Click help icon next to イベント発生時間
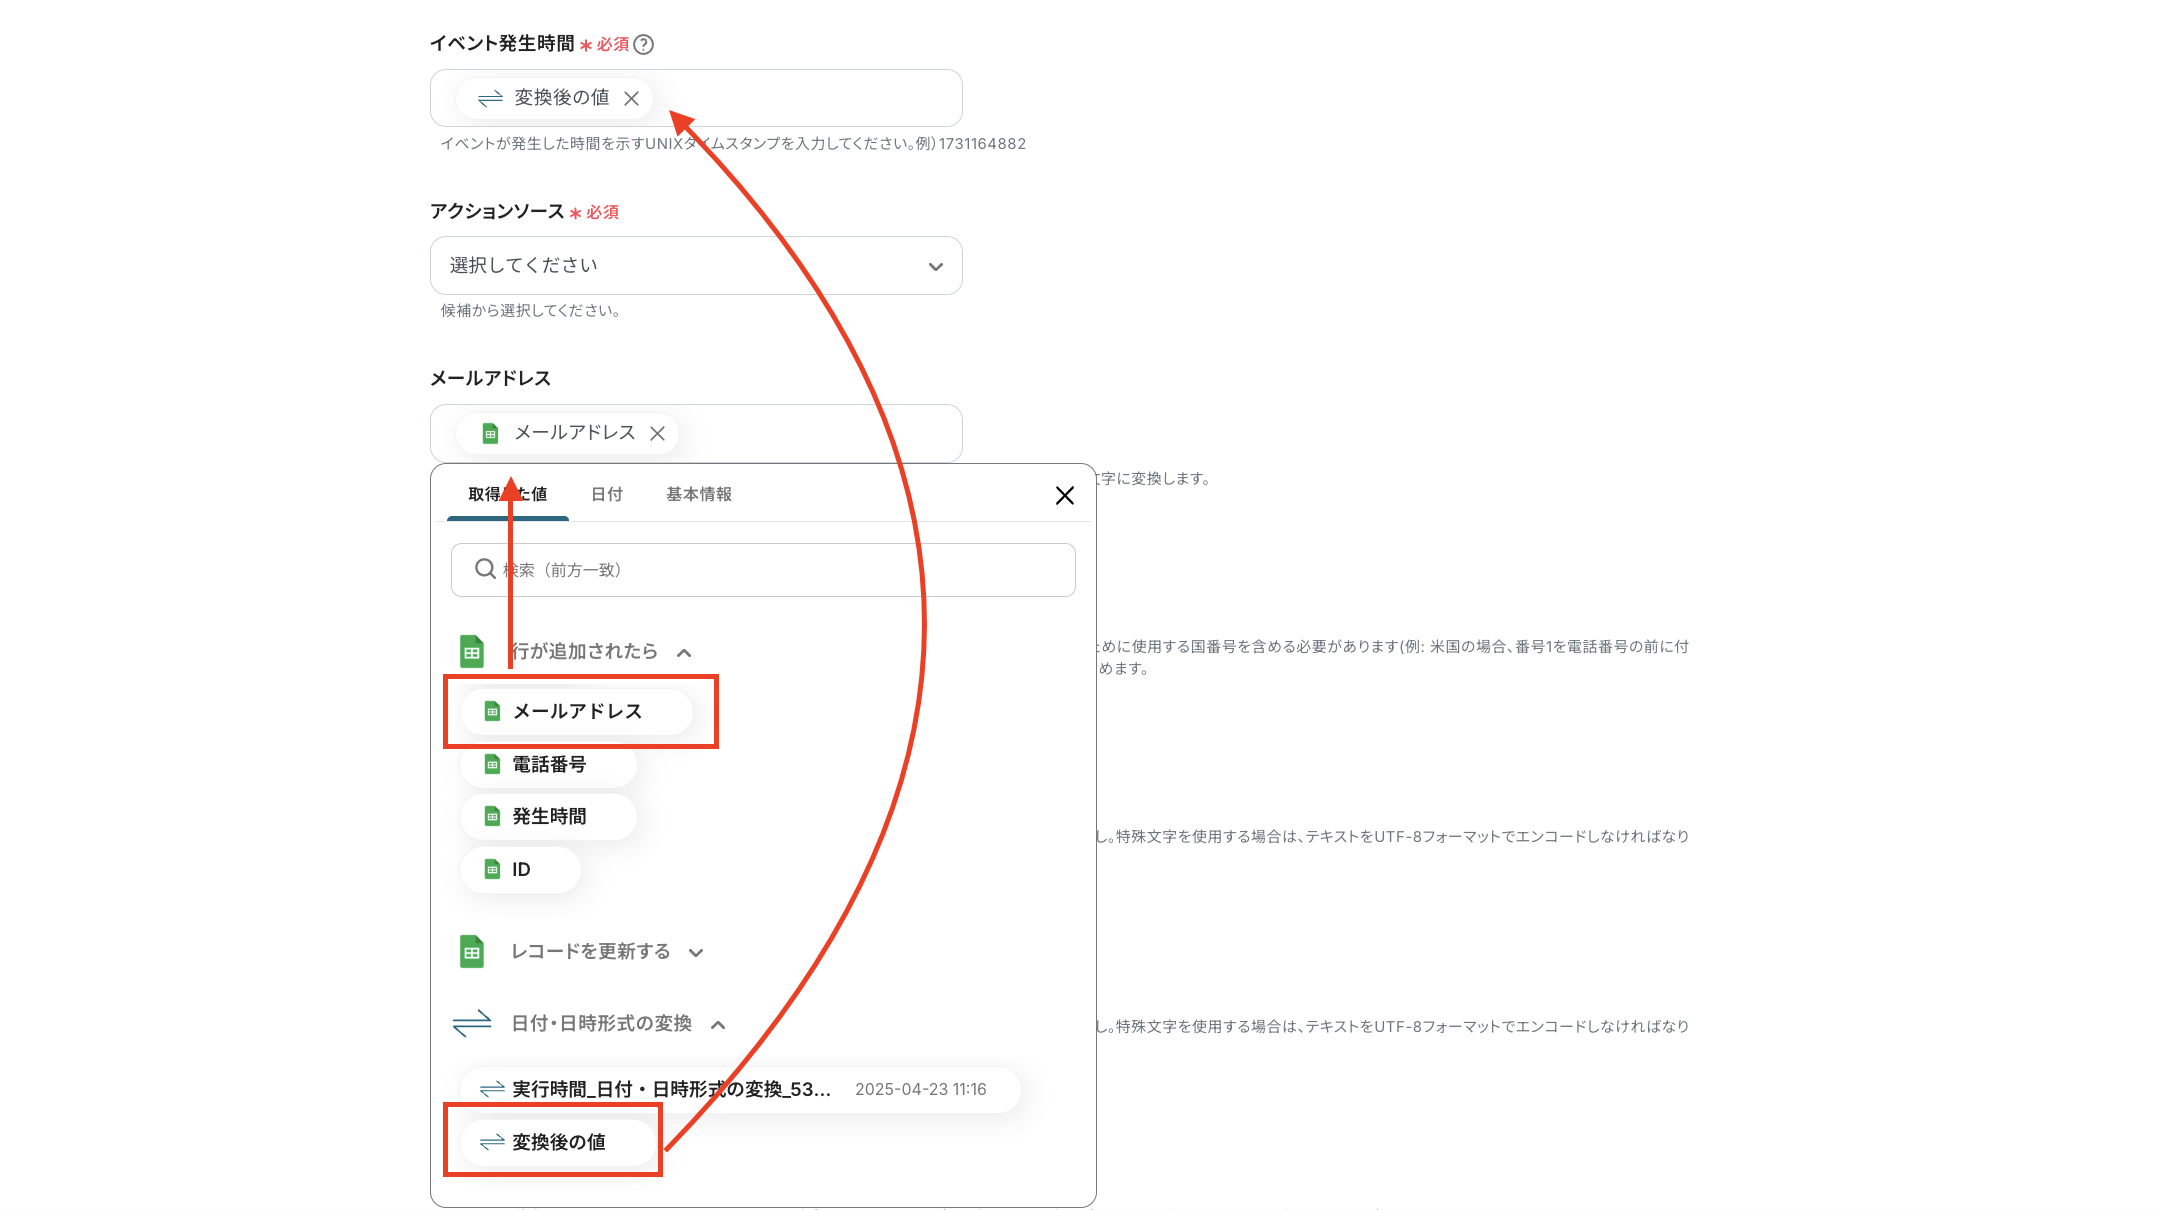This screenshot has height=1210, width=2158. pyautogui.click(x=644, y=44)
